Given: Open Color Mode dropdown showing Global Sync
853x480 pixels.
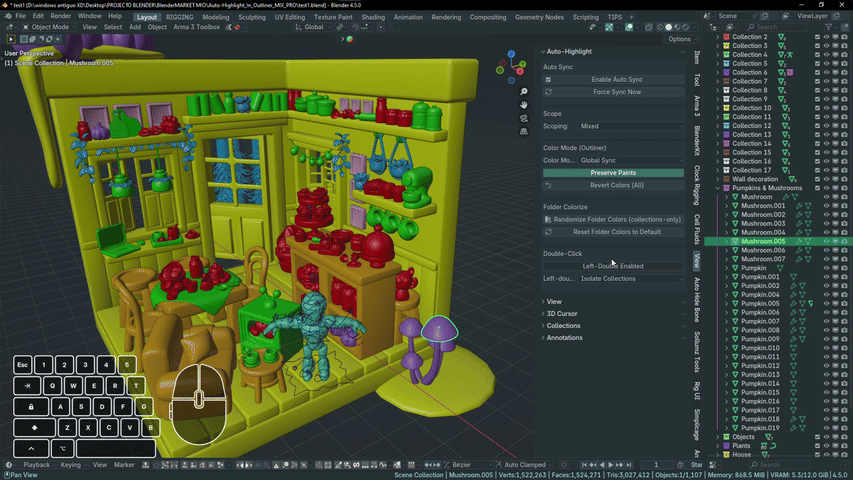Looking at the screenshot, I should tap(631, 161).
